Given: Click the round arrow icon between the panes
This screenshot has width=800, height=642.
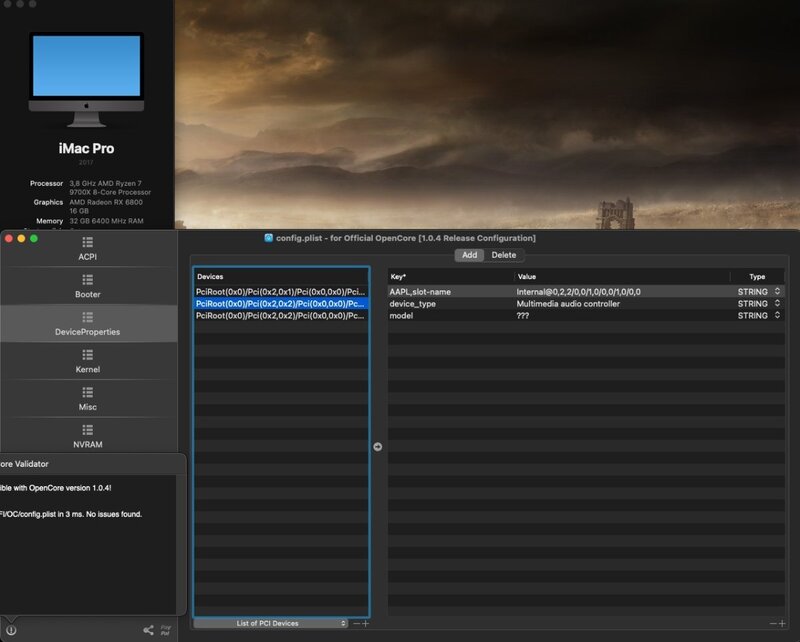Looking at the screenshot, I should pyautogui.click(x=378, y=447).
